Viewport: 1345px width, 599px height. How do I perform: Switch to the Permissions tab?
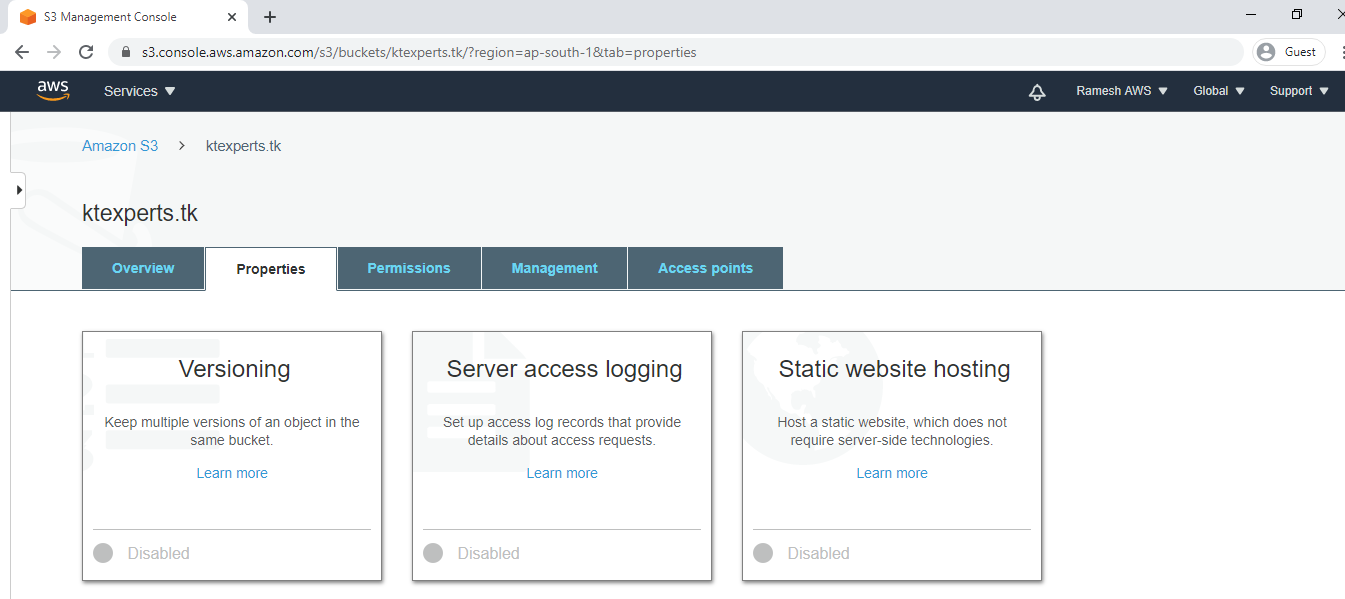409,268
